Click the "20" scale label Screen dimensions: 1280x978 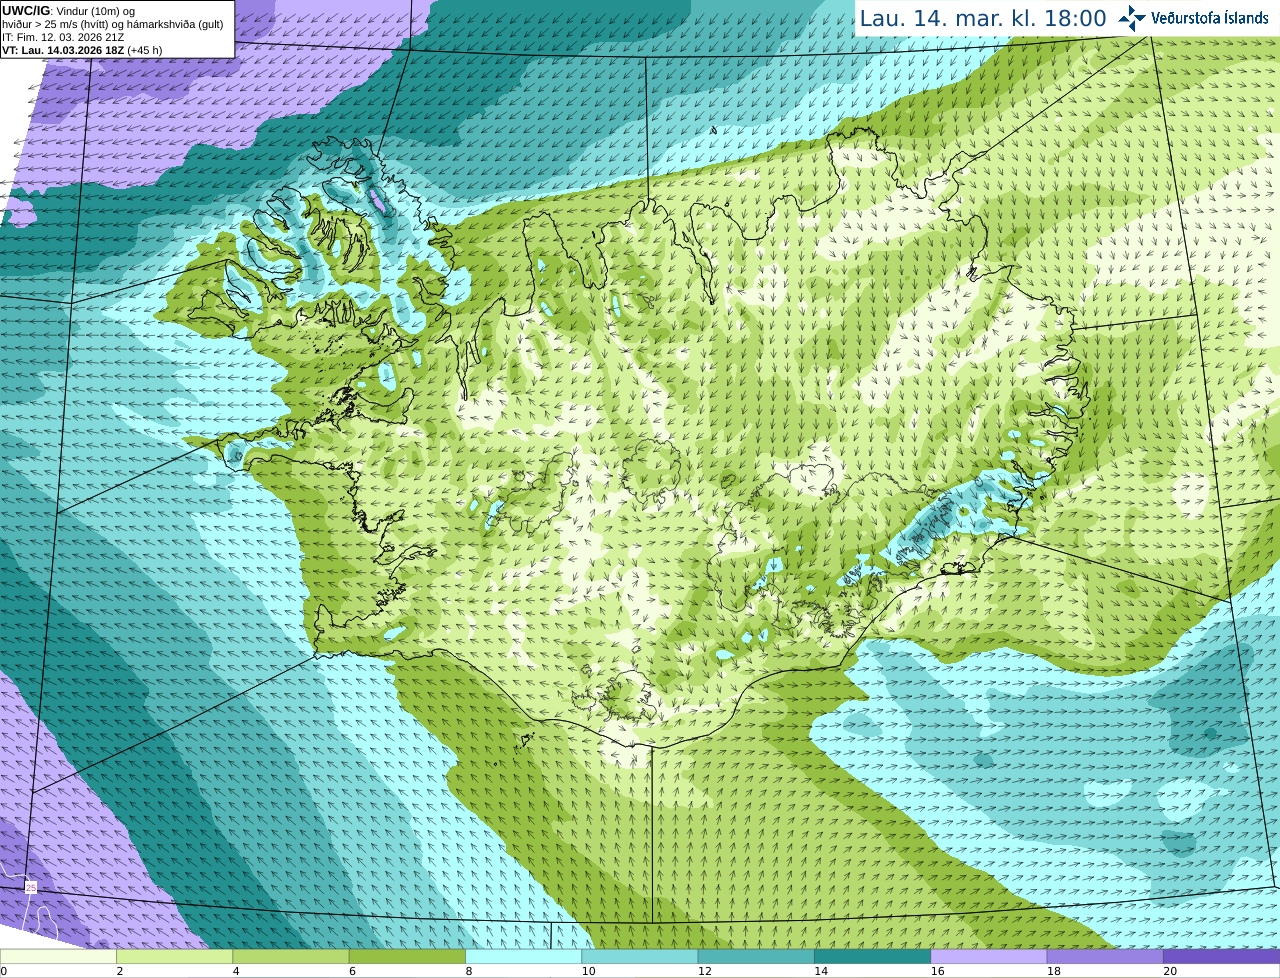pos(1170,971)
